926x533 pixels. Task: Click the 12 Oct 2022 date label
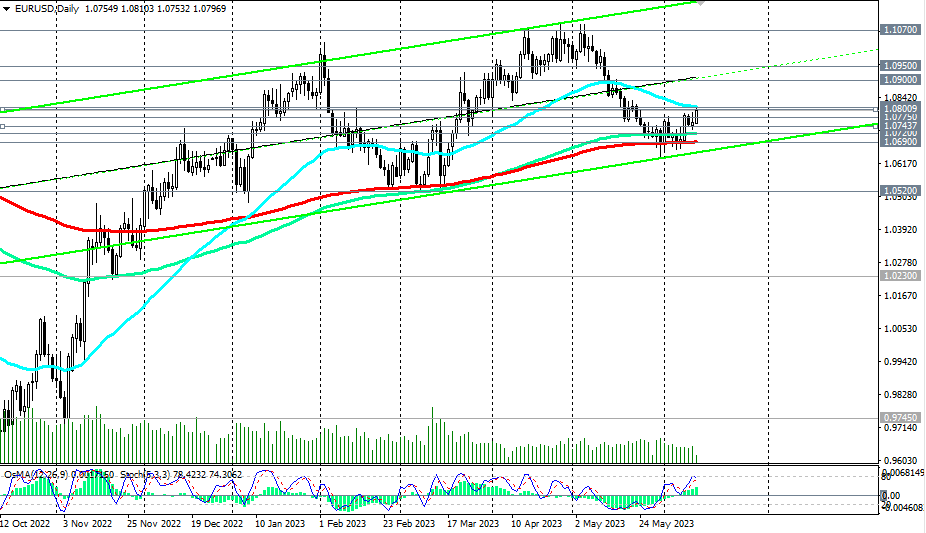25,524
